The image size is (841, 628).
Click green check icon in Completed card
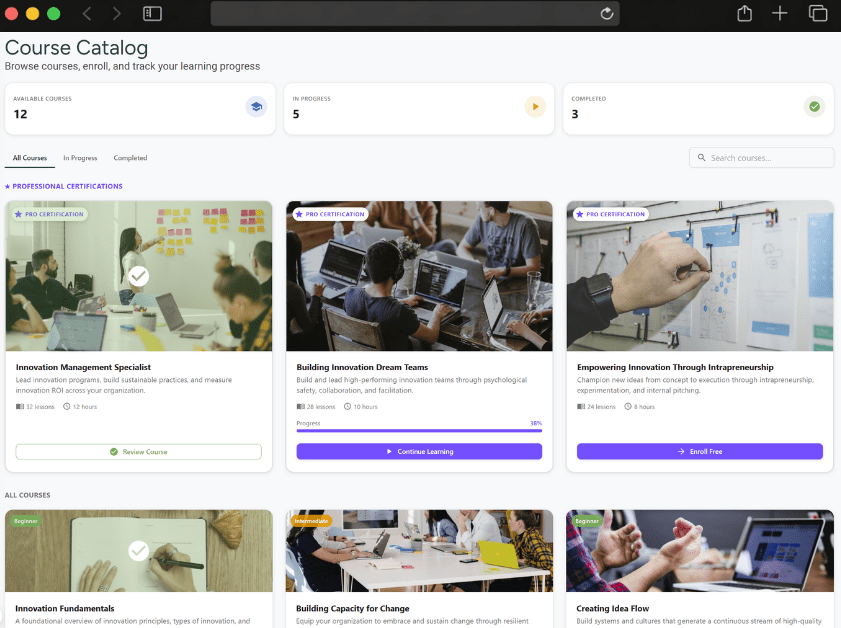(x=814, y=107)
